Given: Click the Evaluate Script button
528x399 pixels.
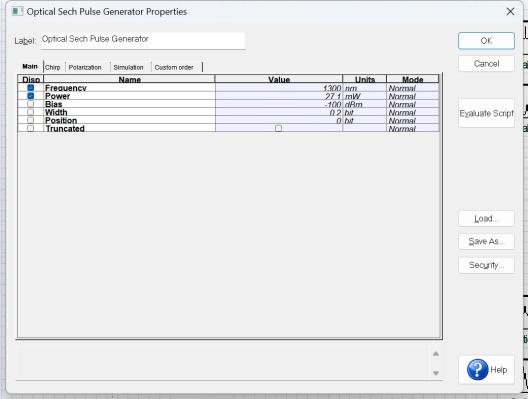Looking at the screenshot, I should pos(486,113).
